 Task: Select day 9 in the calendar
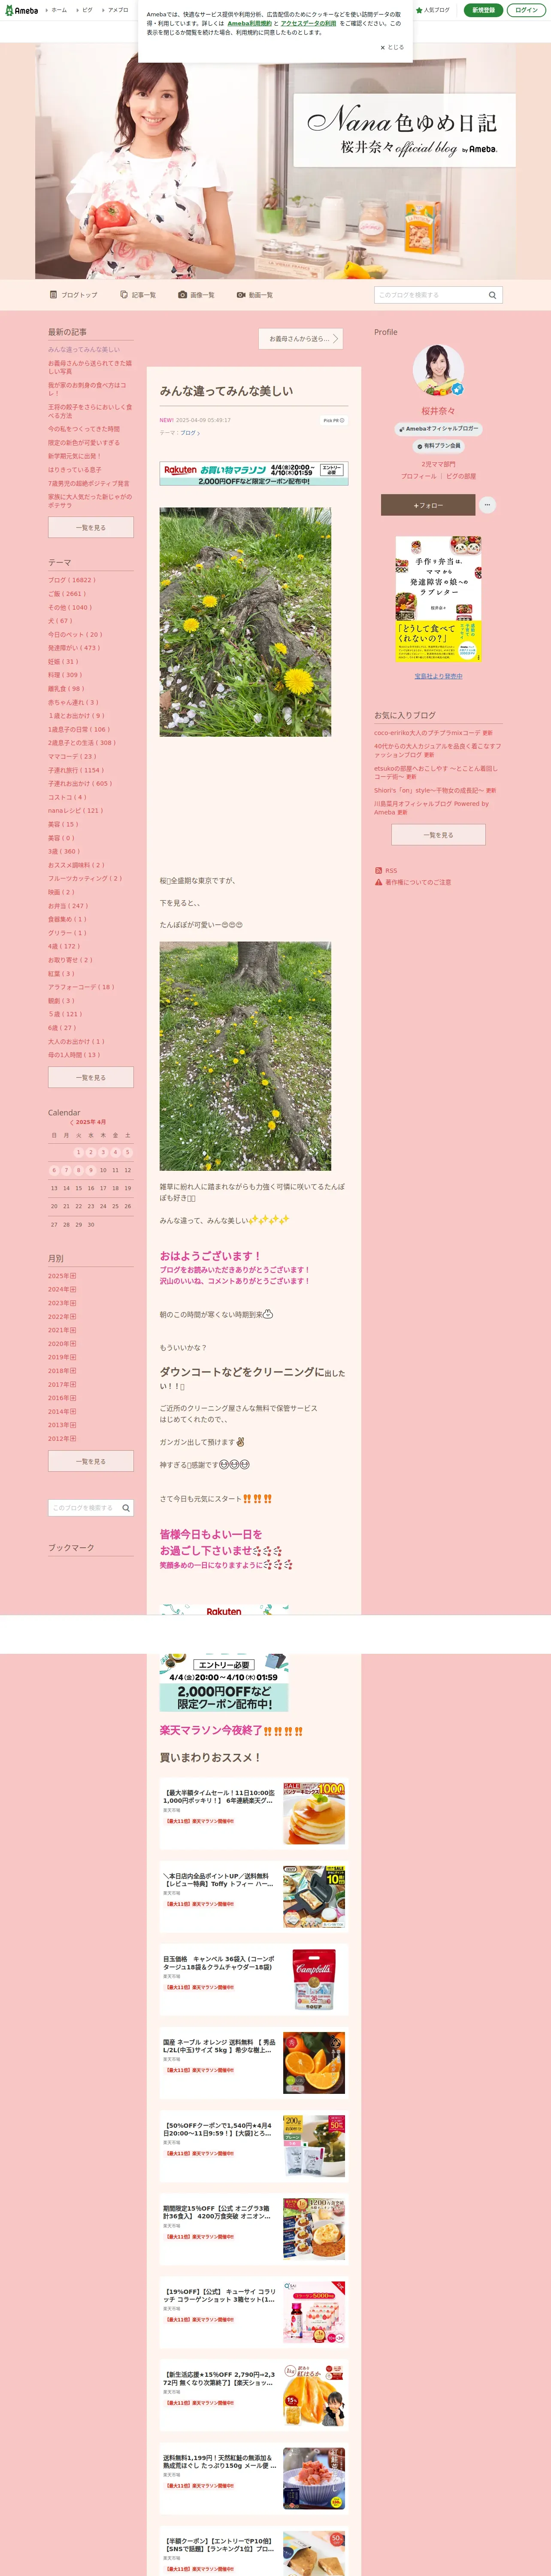[90, 1170]
